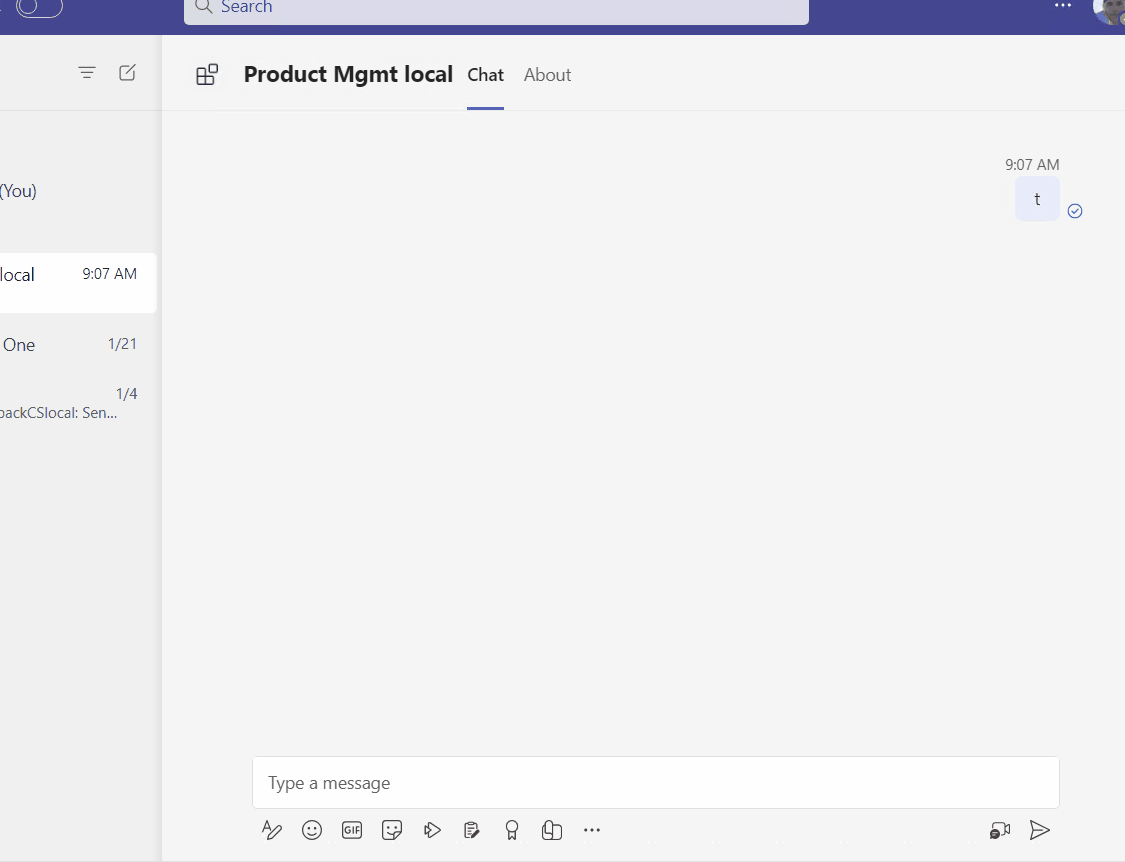Select the chat dated 9:07 AM
This screenshot has width=1125, height=862.
pyautogui.click(x=77, y=283)
